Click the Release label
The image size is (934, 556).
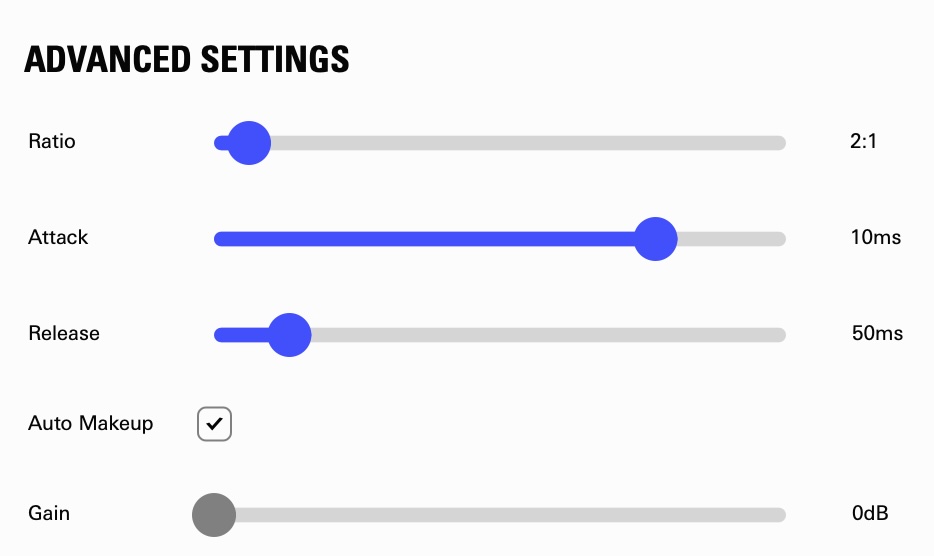click(x=64, y=333)
